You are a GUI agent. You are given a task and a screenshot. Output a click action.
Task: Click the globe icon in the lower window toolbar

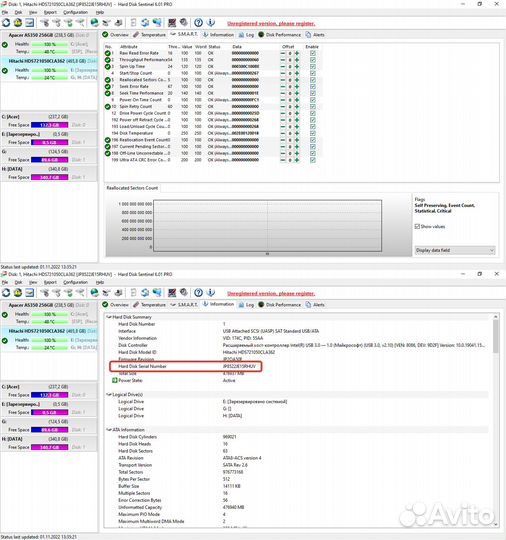pos(94,293)
